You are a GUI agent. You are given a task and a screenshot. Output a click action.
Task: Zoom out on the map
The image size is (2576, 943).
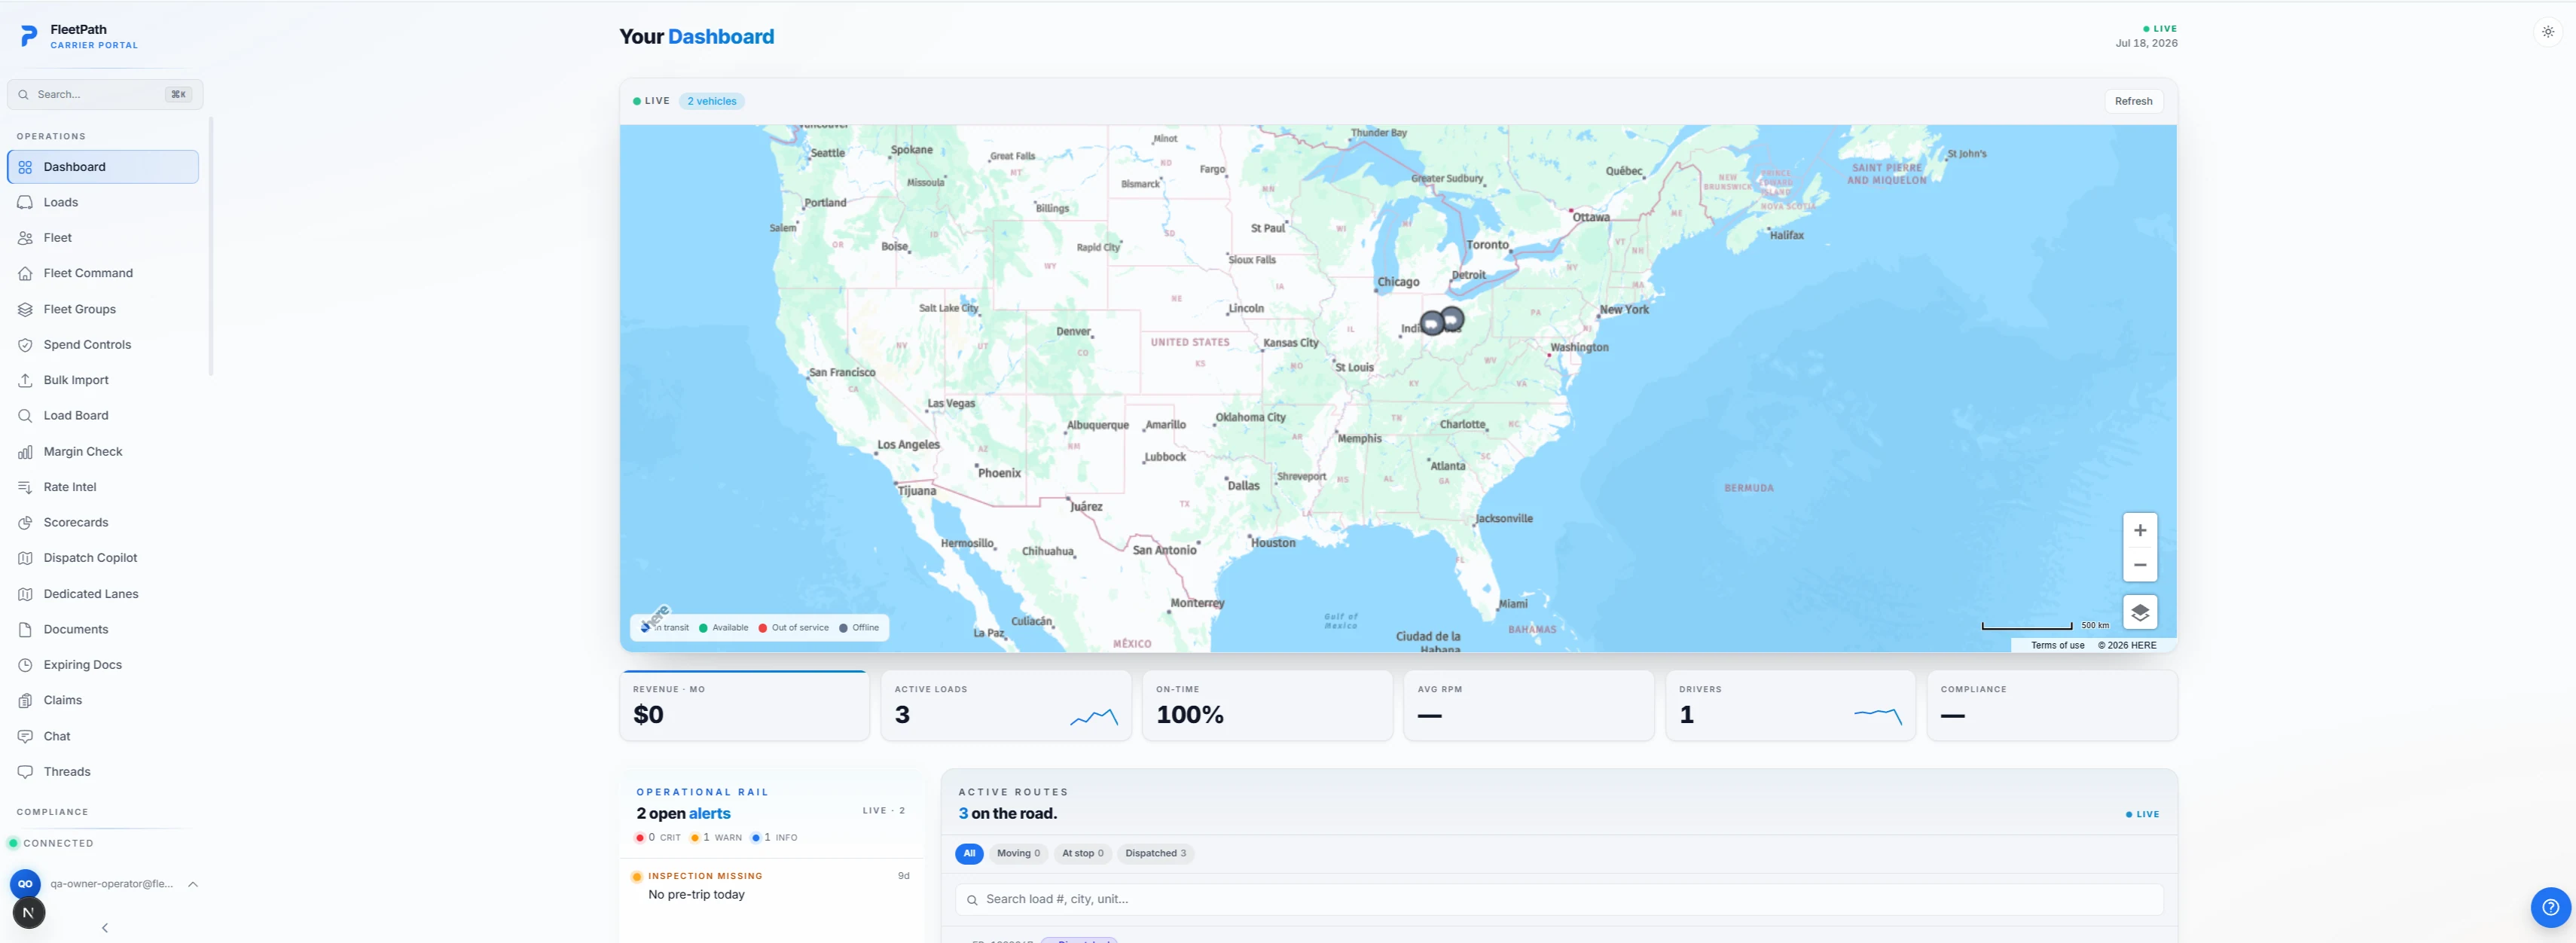point(2139,565)
